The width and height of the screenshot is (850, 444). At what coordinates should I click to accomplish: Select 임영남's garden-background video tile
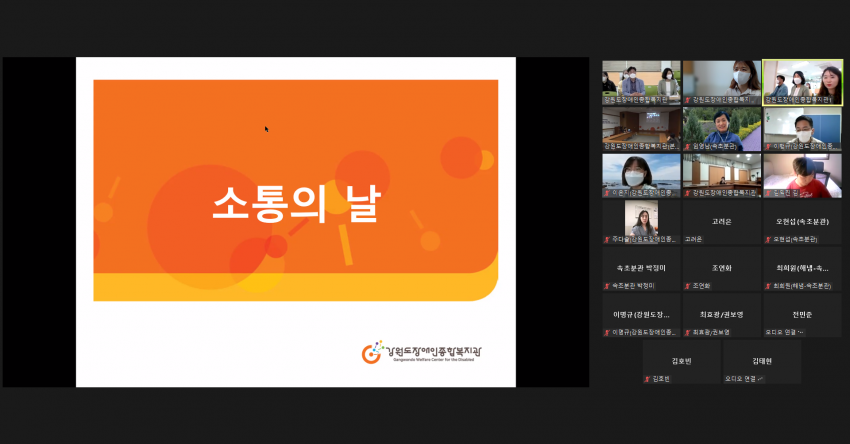pyautogui.click(x=722, y=129)
